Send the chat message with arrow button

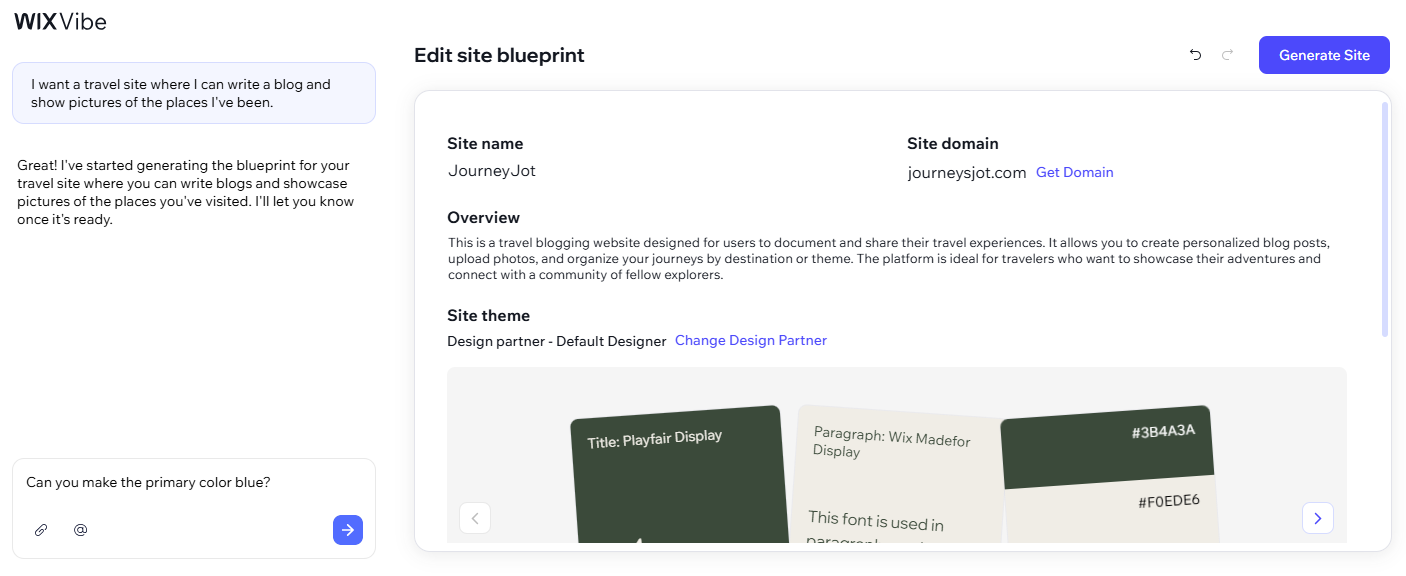[348, 530]
